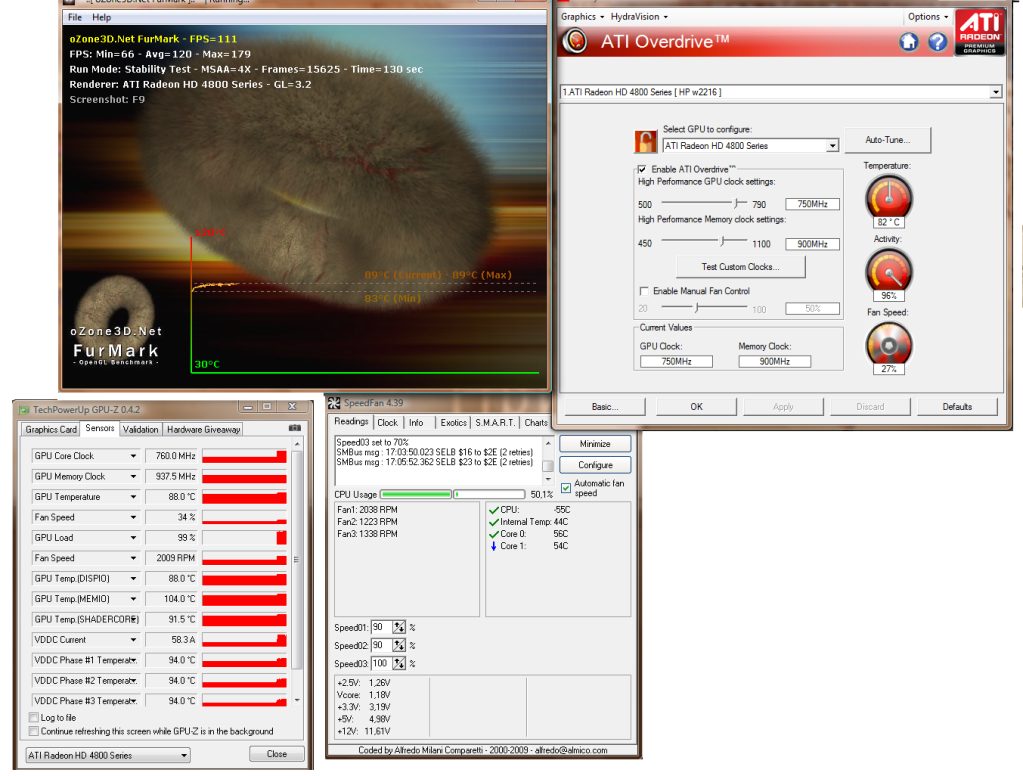Click SpeedFan Minimize button
The image size is (1023, 776).
point(595,444)
